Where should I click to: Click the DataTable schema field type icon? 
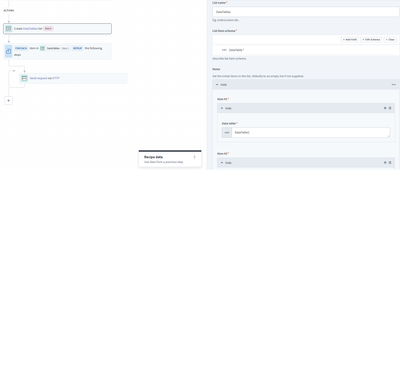pyautogui.click(x=224, y=50)
